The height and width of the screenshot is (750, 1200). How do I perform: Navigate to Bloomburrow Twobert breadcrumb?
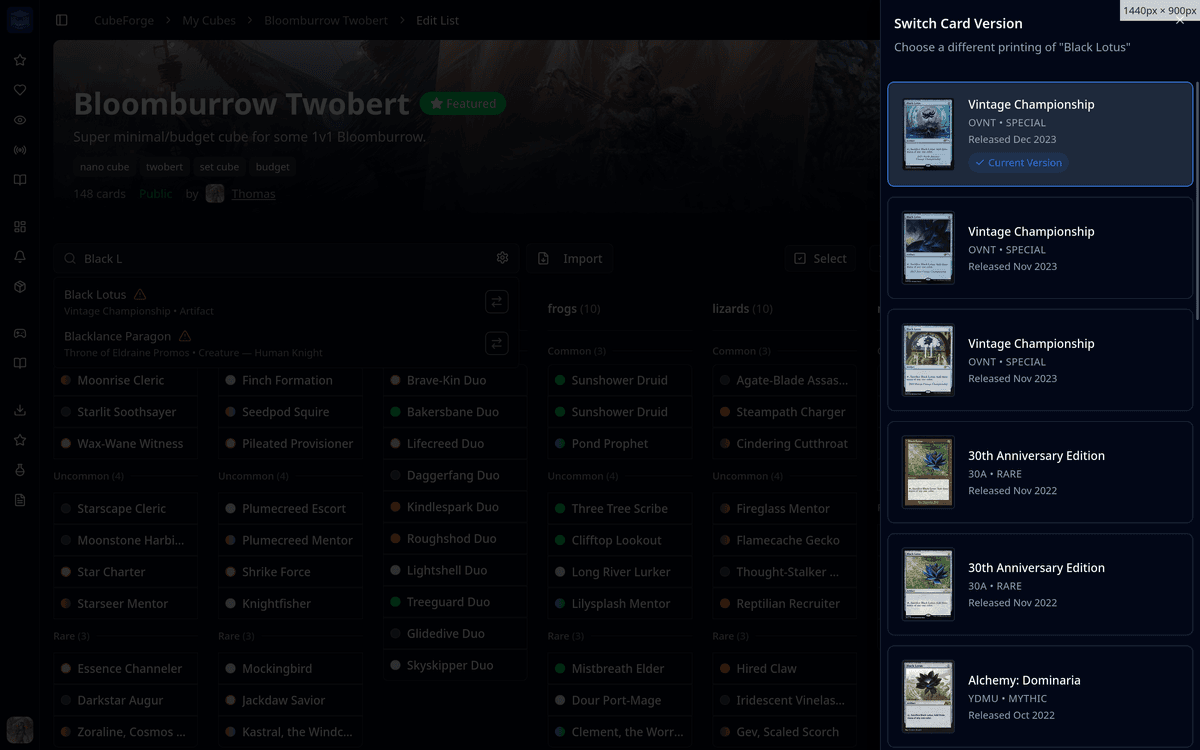coord(326,20)
